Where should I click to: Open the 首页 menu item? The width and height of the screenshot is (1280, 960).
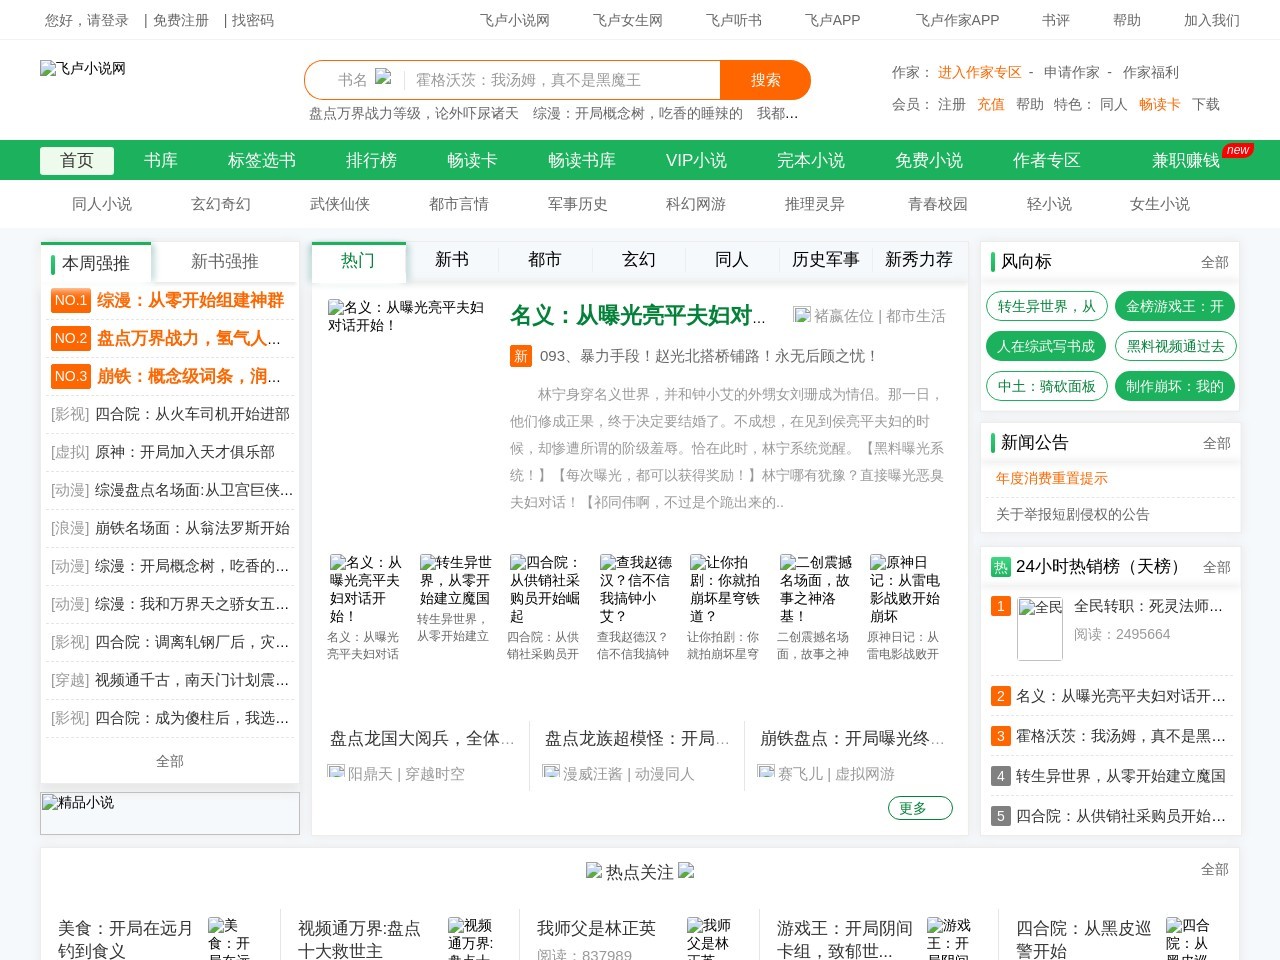pyautogui.click(x=76, y=160)
